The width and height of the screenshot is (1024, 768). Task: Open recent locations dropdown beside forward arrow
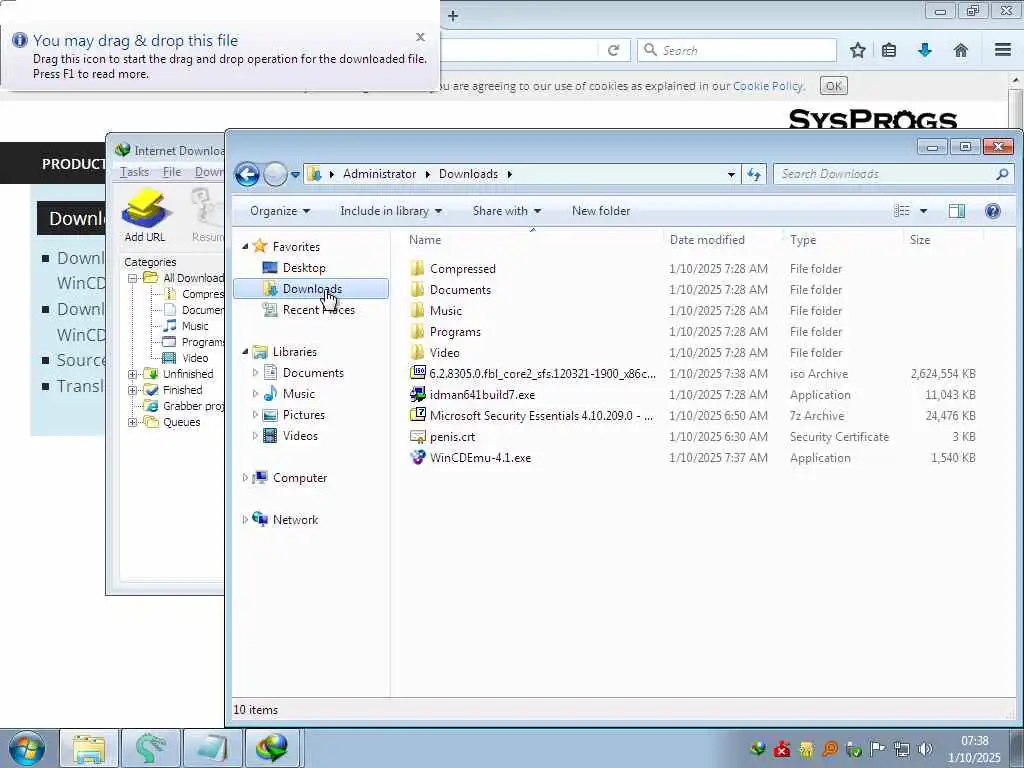tap(295, 174)
